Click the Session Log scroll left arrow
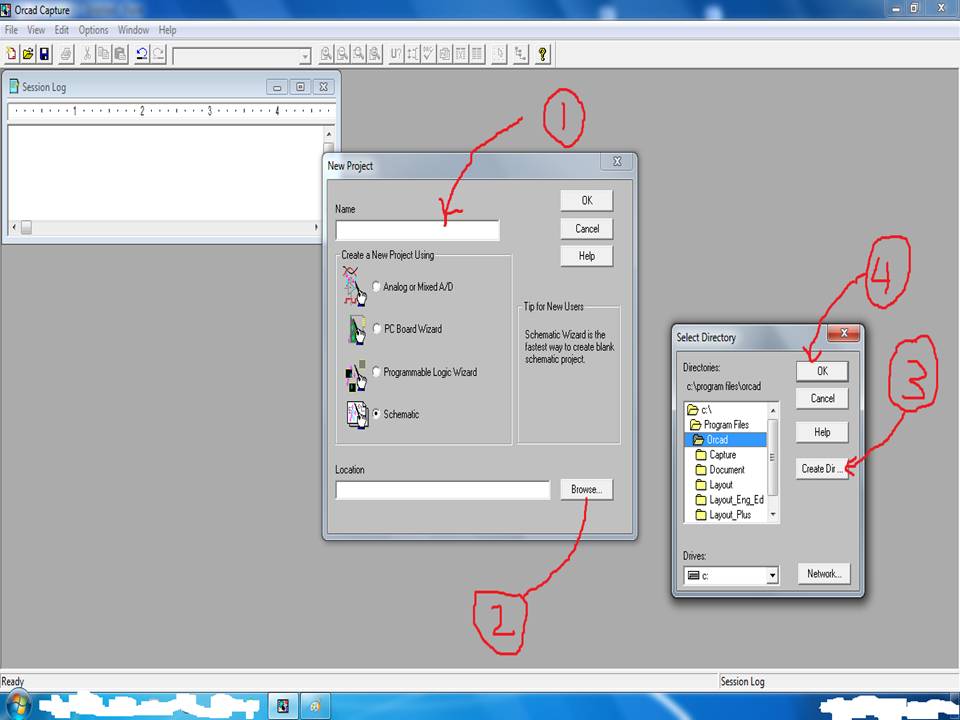 tap(15, 227)
